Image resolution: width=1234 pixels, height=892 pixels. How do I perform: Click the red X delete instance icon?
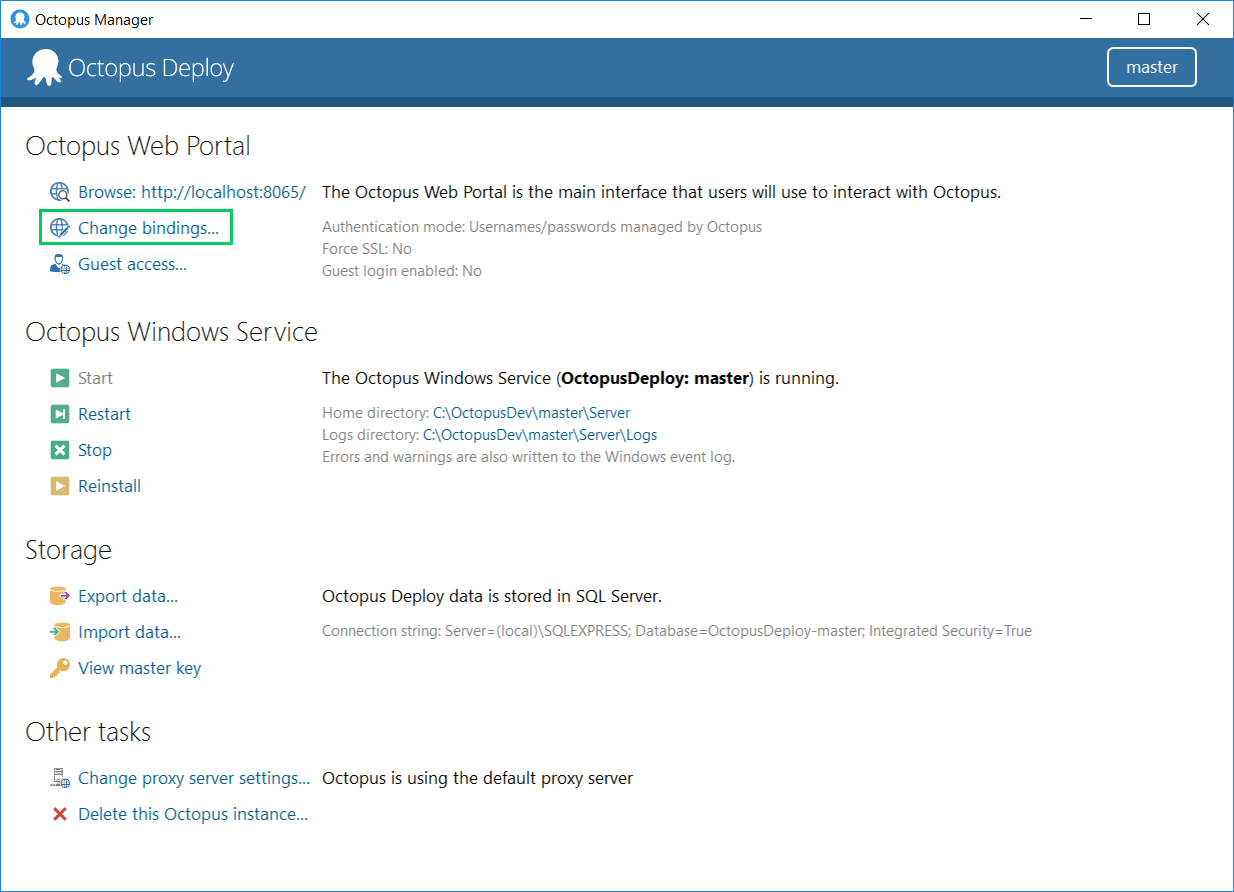(x=60, y=814)
